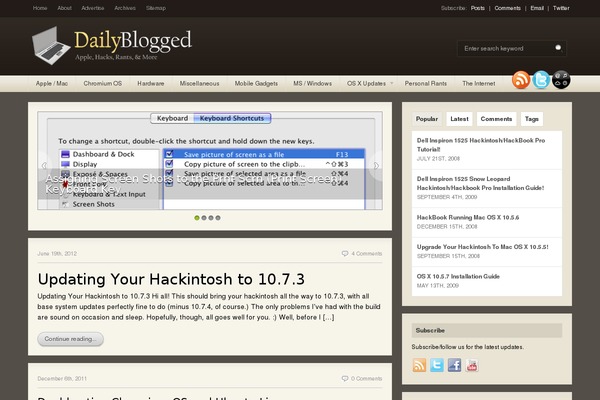Click the Home link in top bar
Viewport: 600px width, 400px height.
coord(40,8)
